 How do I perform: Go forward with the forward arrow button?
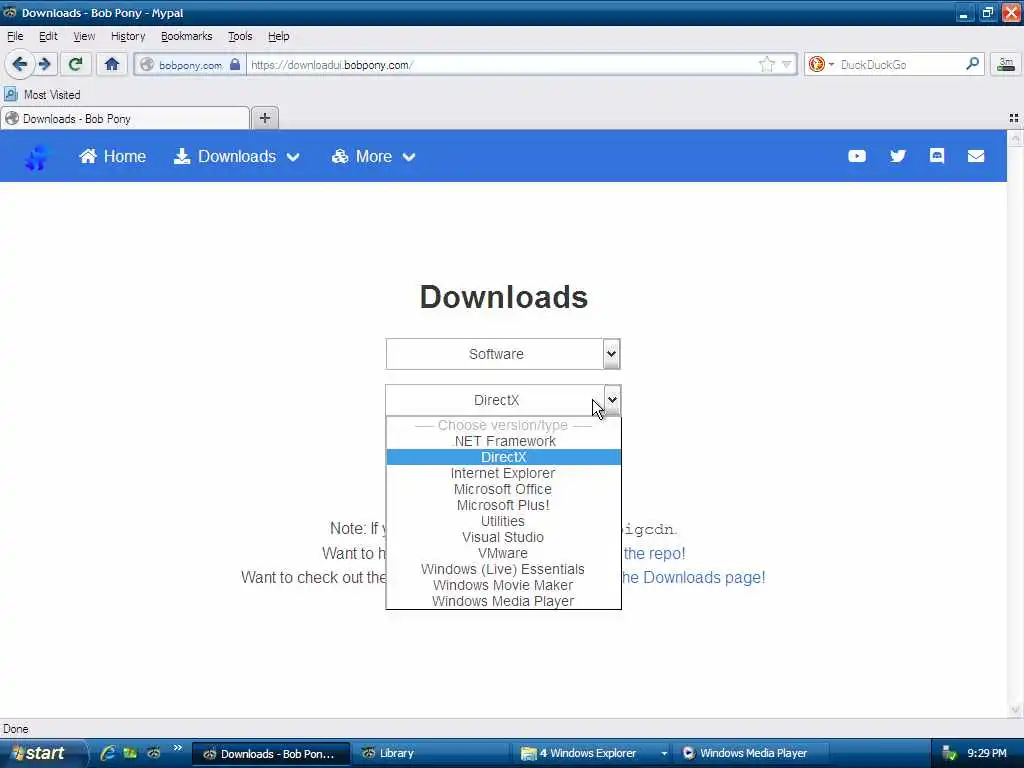tap(44, 64)
